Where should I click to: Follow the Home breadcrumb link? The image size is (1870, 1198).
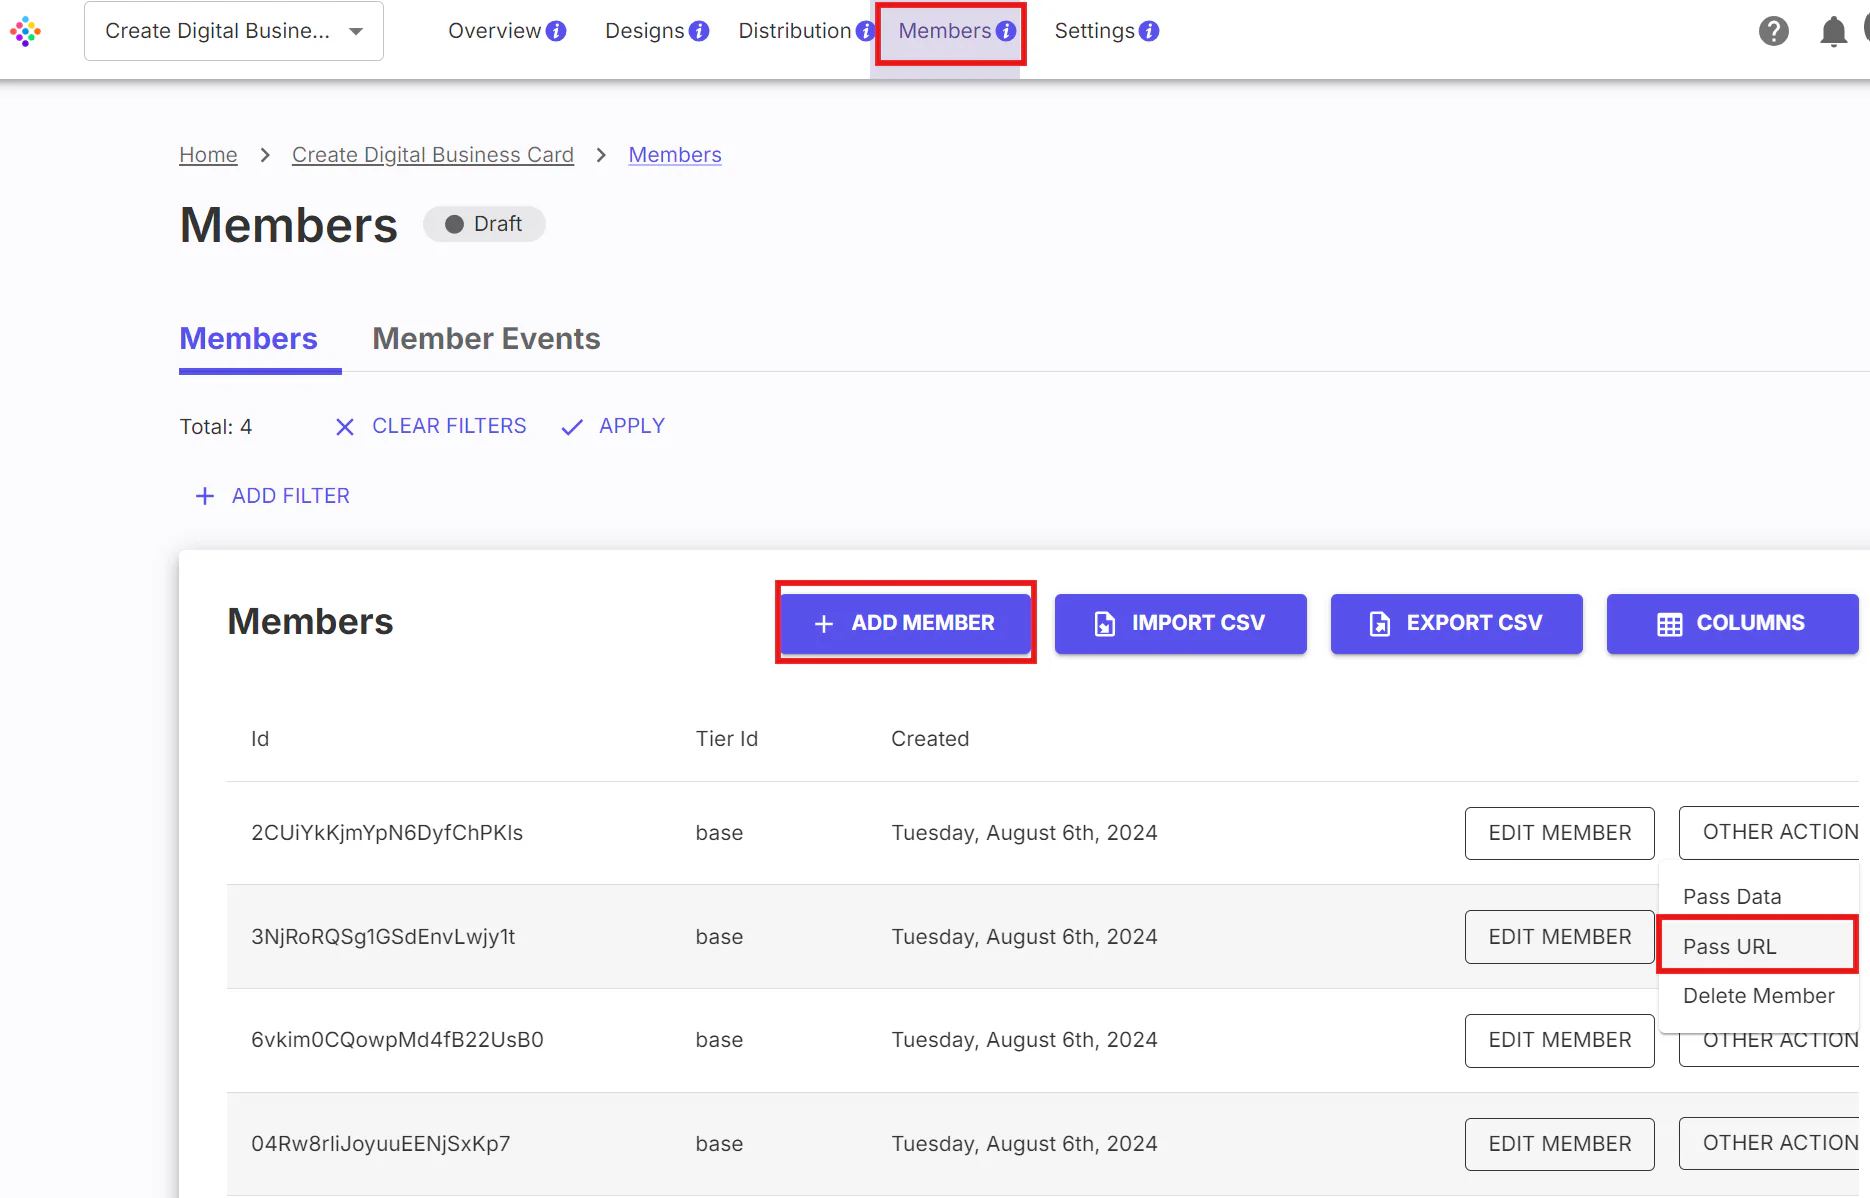(x=208, y=155)
